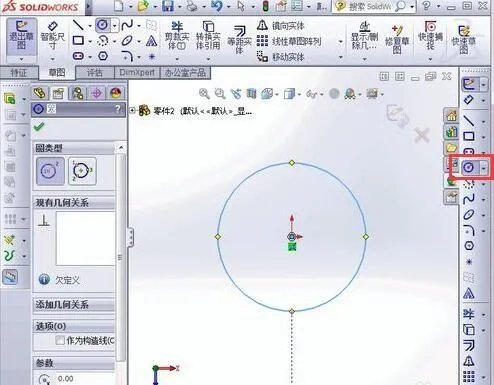
Task: Click the confirmation-corner red X to cancel the sketch
Action: [x=422, y=136]
